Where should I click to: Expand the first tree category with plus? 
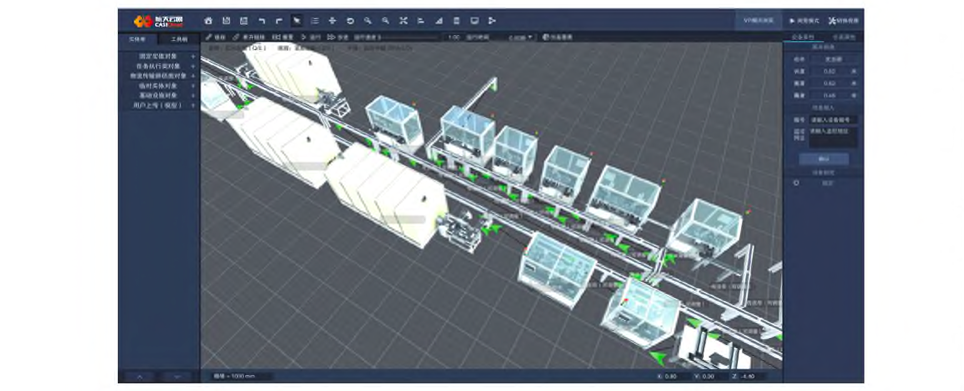pyautogui.click(x=193, y=56)
